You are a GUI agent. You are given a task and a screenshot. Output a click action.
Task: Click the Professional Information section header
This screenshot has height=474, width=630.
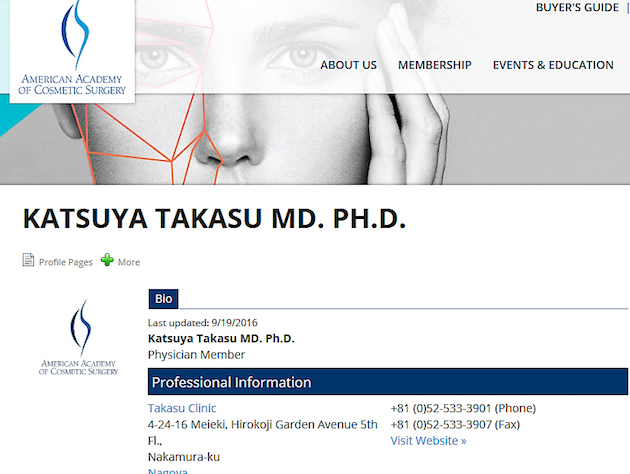[x=388, y=382]
